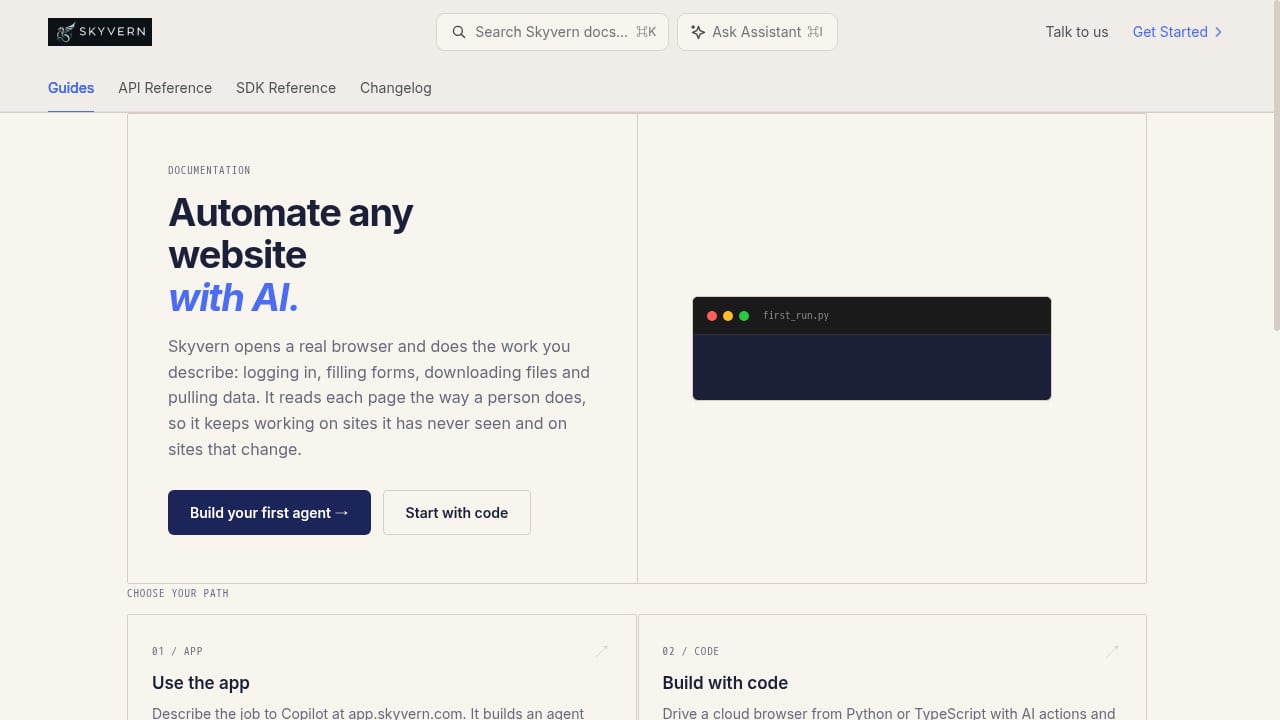The height and width of the screenshot is (720, 1280).
Task: Click the red dot in code window
Action: 712,316
